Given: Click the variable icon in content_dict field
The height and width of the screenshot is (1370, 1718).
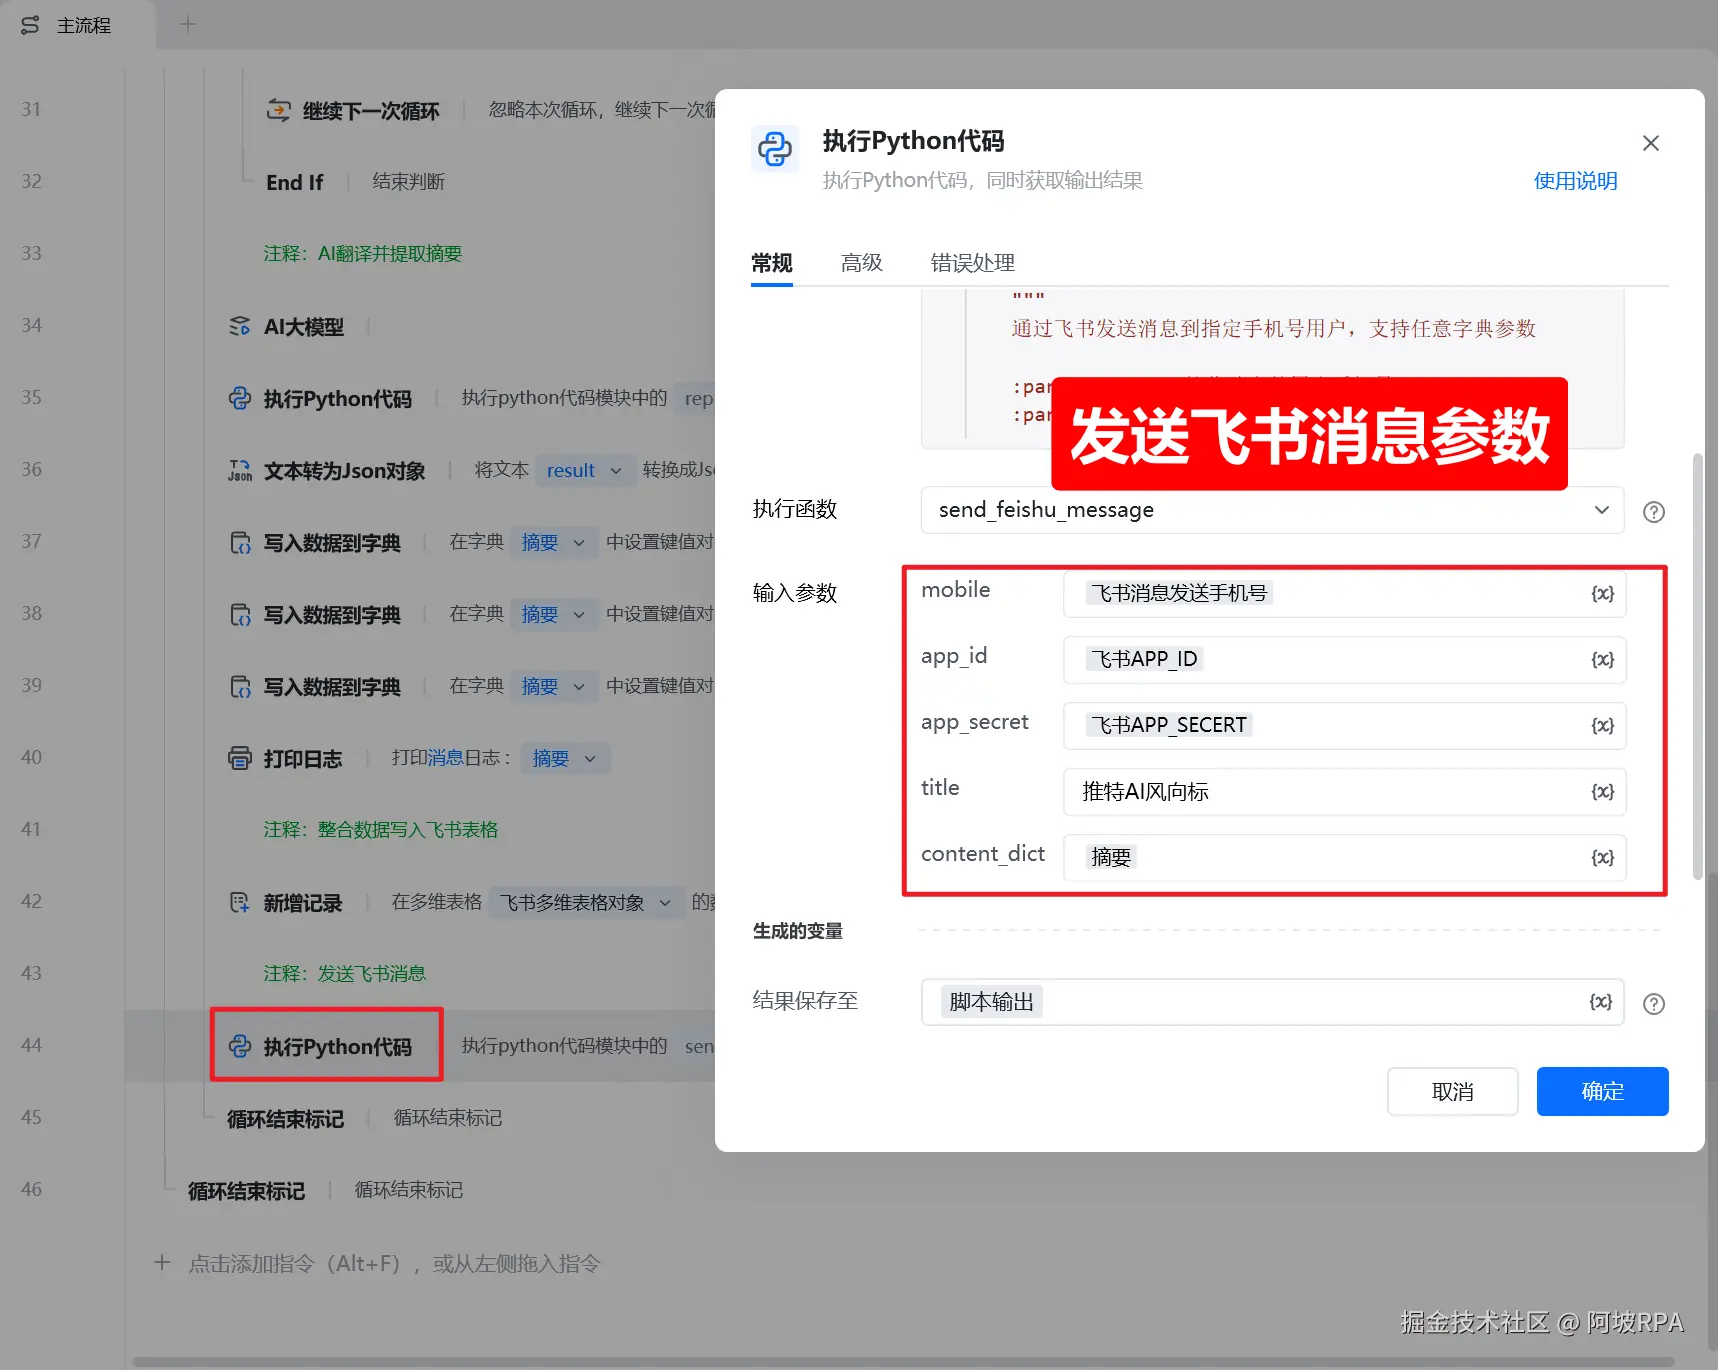Looking at the screenshot, I should 1602,858.
